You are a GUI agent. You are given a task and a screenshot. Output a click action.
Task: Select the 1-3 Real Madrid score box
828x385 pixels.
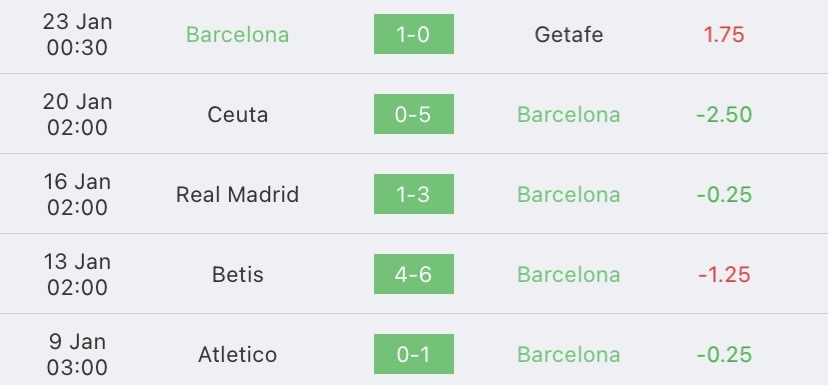click(x=413, y=194)
